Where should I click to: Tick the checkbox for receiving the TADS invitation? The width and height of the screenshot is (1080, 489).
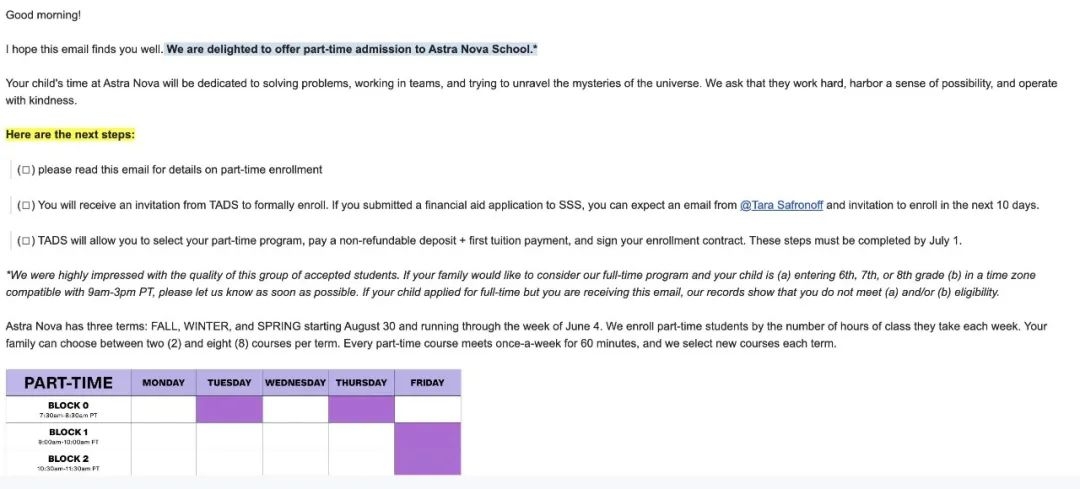point(27,205)
